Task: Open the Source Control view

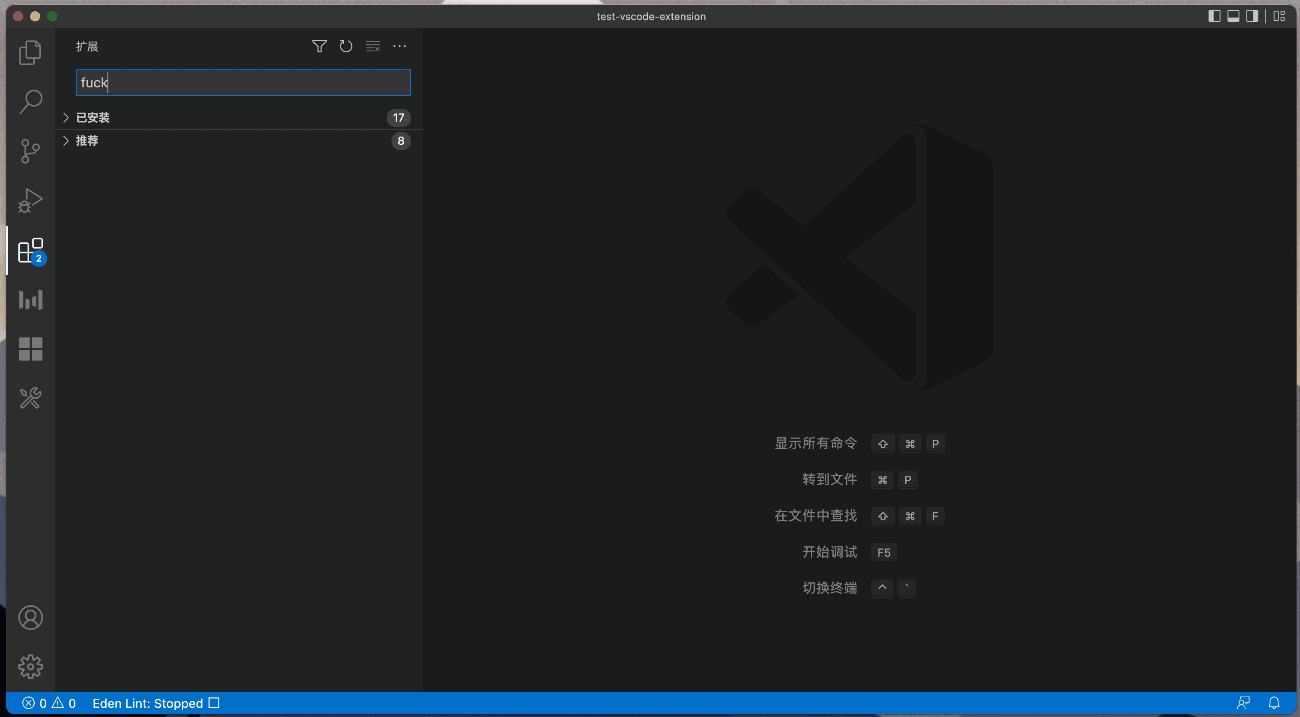Action: 31,151
